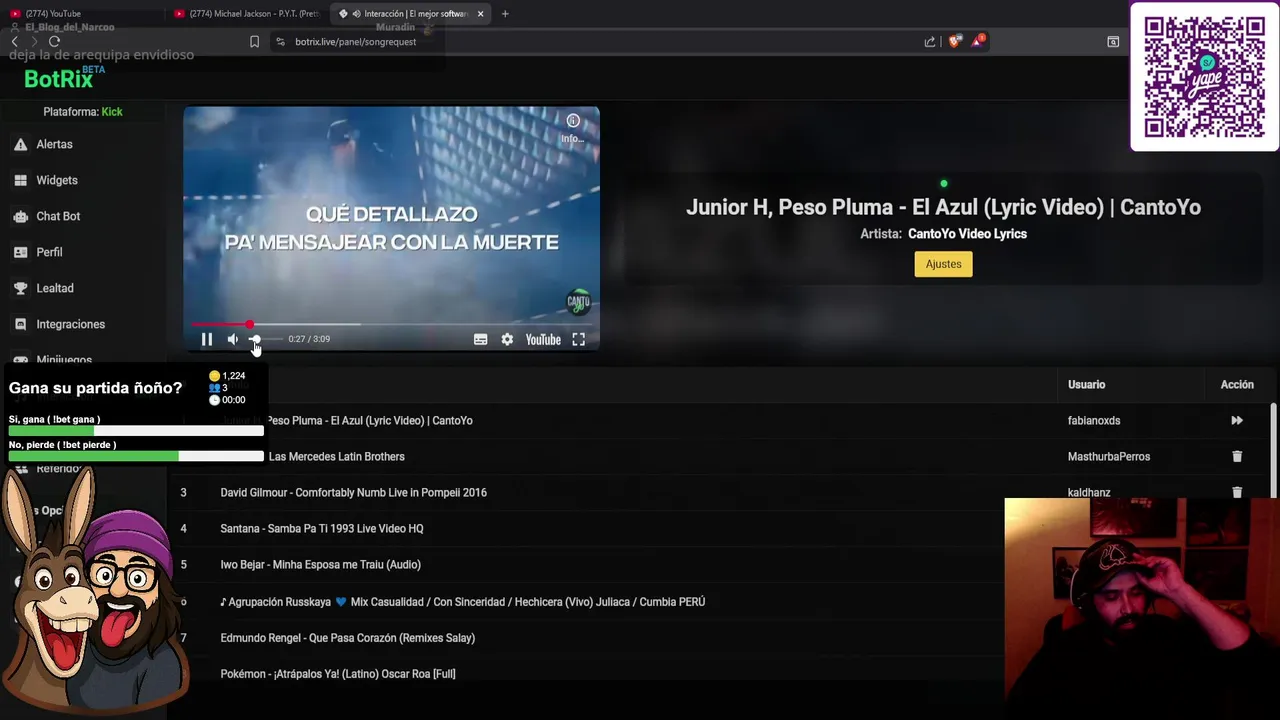This screenshot has height=720, width=1280.
Task: Switch to the Michael Jackson P.Y.T. tab
Action: coord(246,14)
